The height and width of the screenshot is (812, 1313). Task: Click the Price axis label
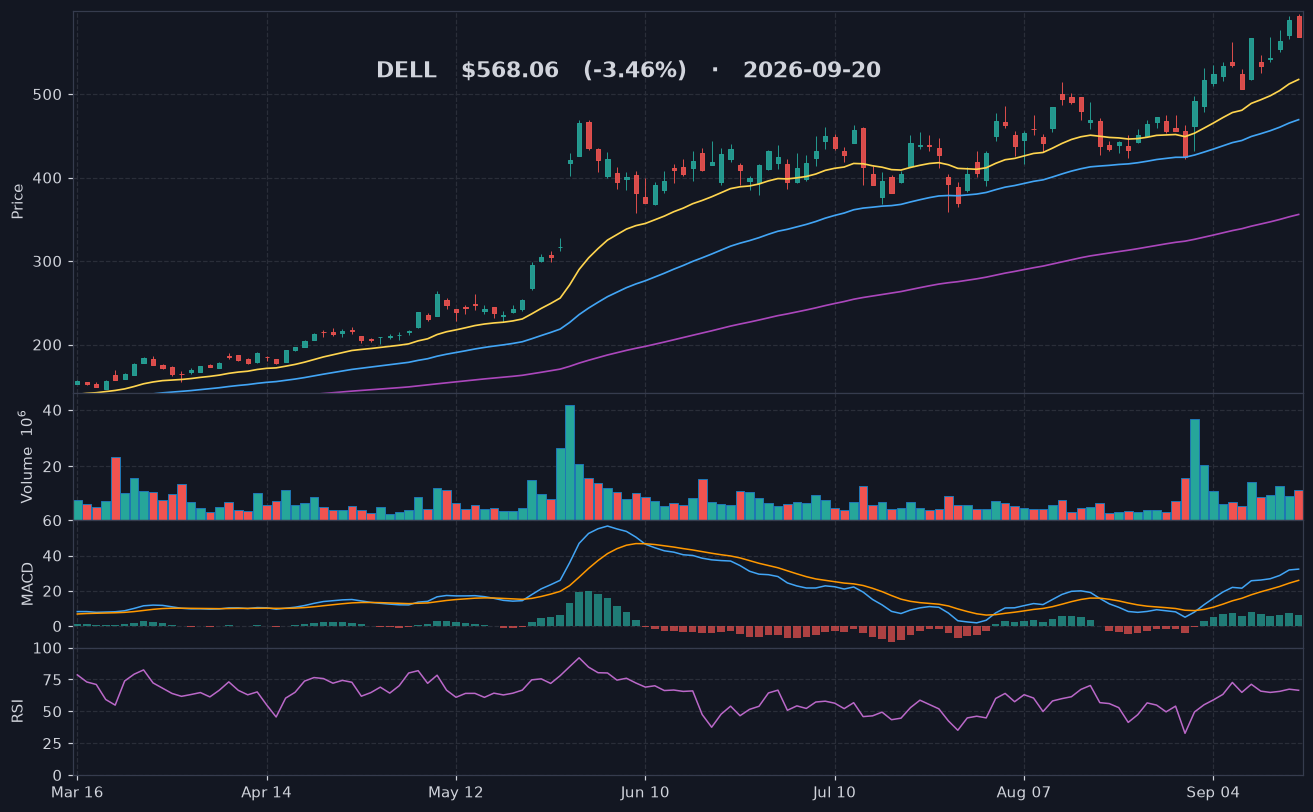[17, 201]
